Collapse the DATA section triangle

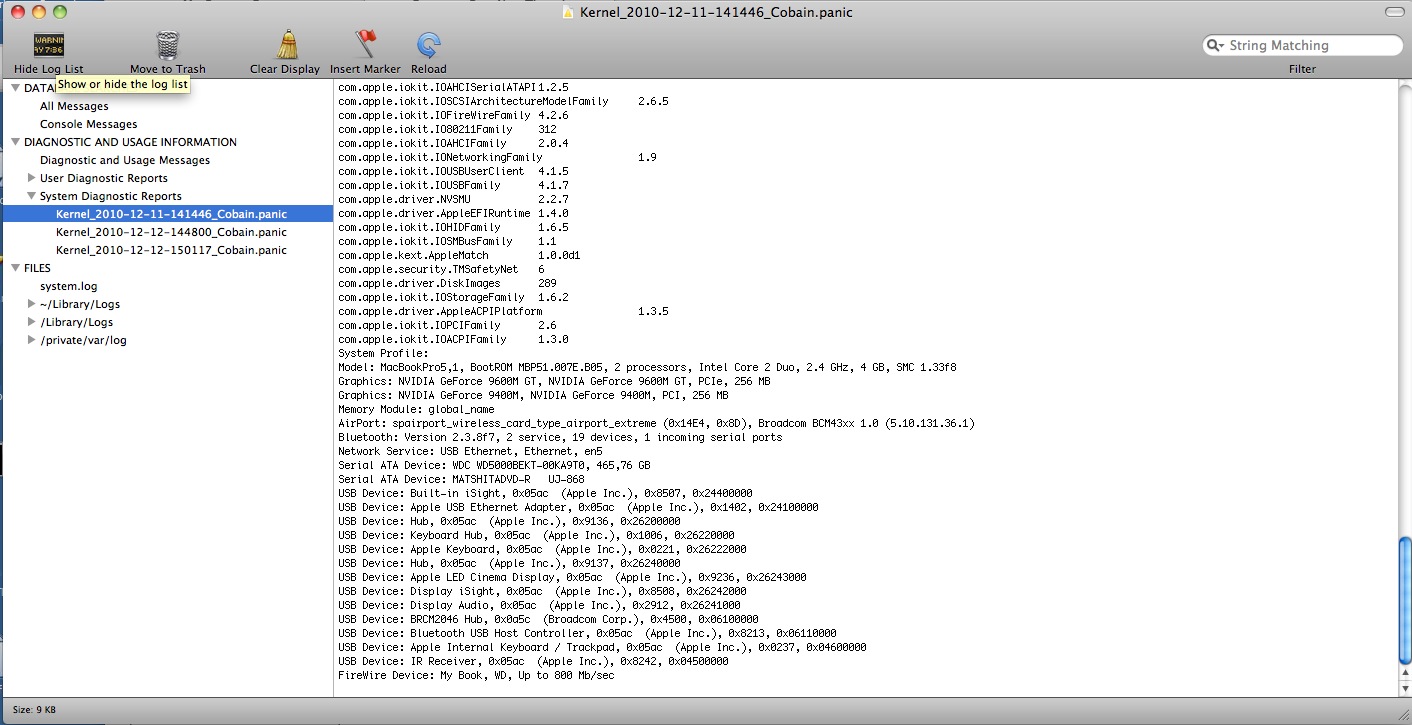(x=15, y=88)
